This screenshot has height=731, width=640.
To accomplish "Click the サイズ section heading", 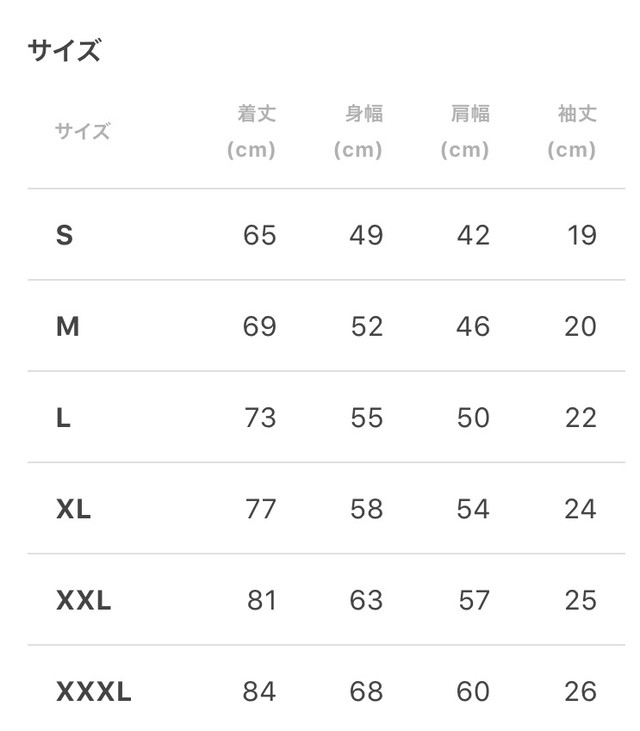I will click(x=64, y=50).
